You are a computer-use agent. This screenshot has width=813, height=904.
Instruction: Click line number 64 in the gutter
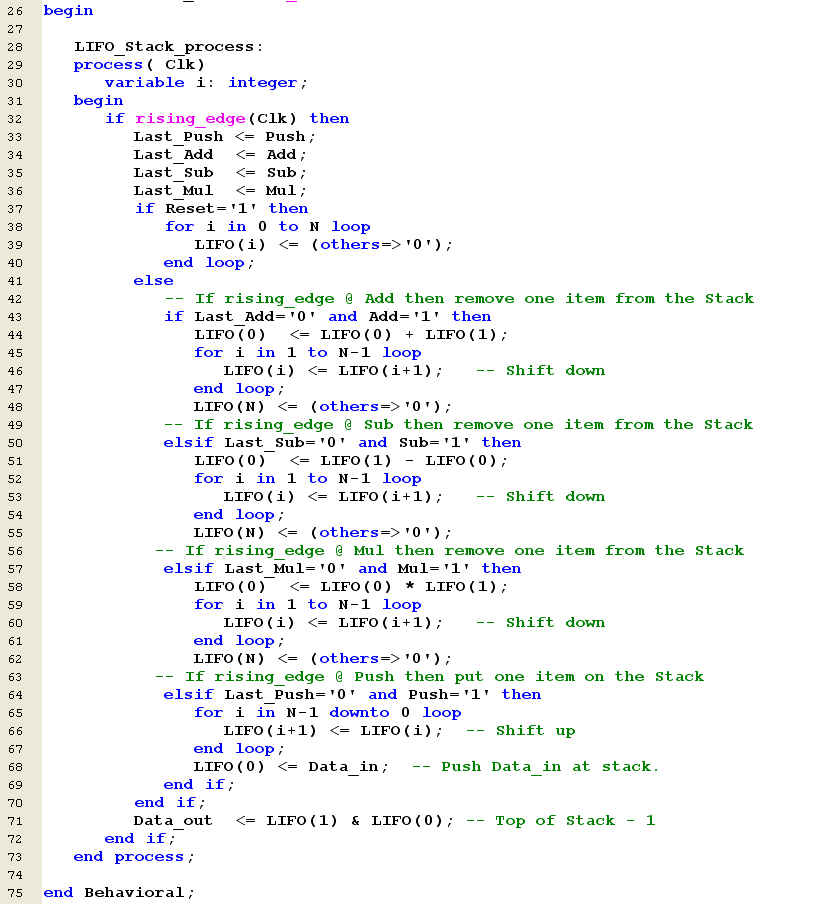tap(15, 695)
